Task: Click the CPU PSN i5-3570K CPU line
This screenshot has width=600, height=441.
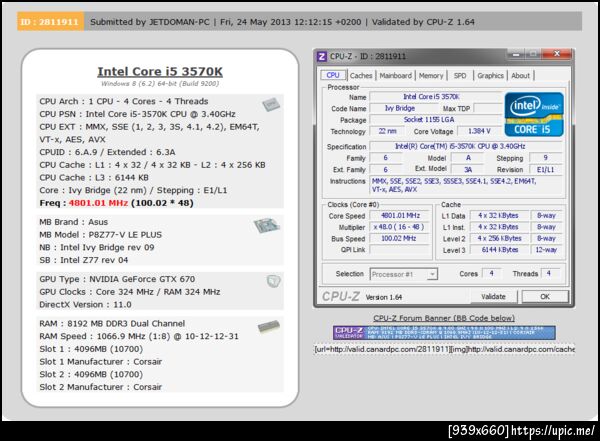Action: (x=137, y=114)
